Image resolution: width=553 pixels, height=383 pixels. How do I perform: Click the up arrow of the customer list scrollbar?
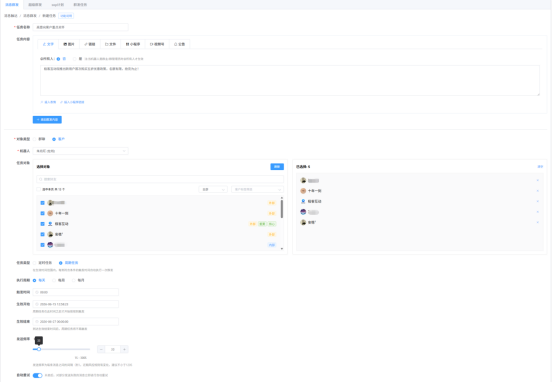coord(282,198)
